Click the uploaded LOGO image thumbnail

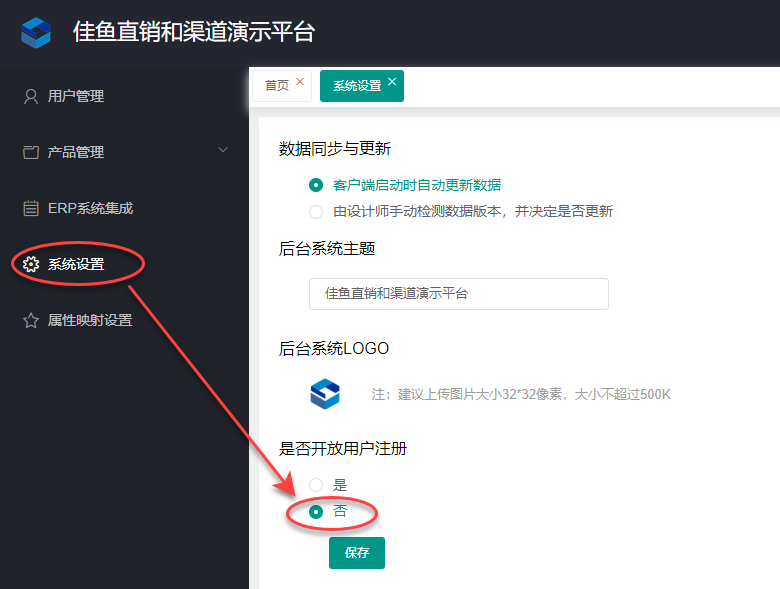(x=325, y=394)
